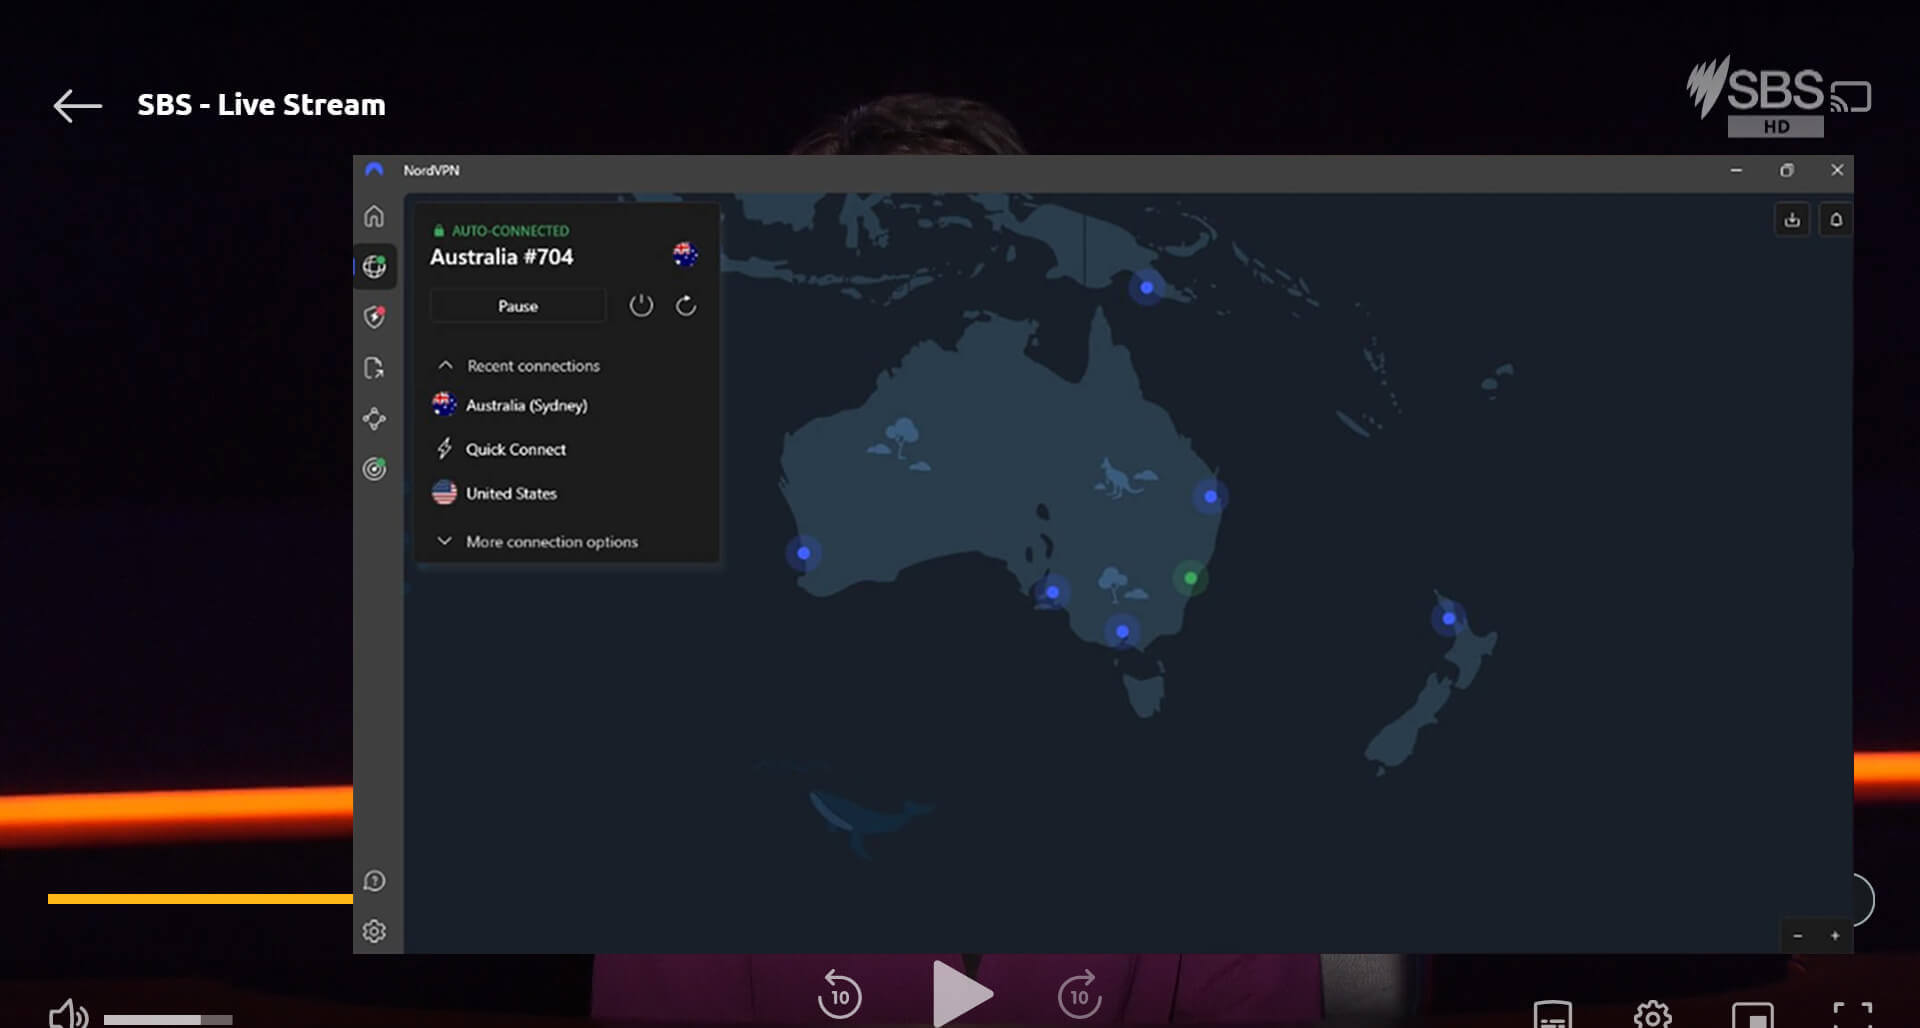Connect to Australia (Sydney) recent entry
1920x1028 pixels.
click(510, 405)
